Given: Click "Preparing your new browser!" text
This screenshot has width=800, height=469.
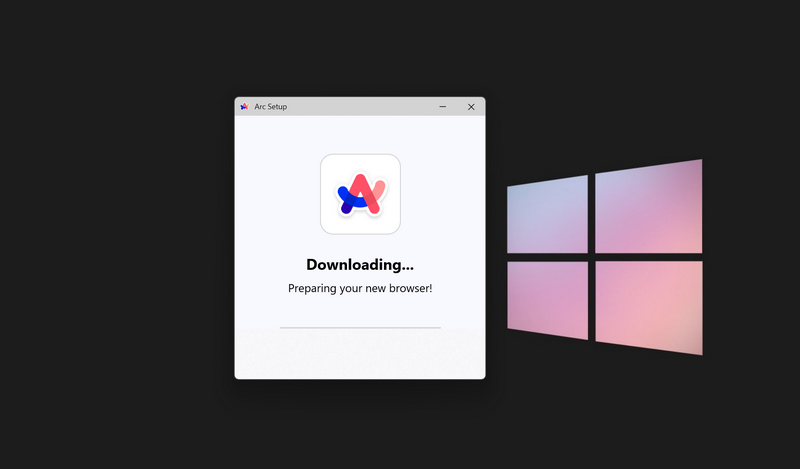Looking at the screenshot, I should (360, 288).
